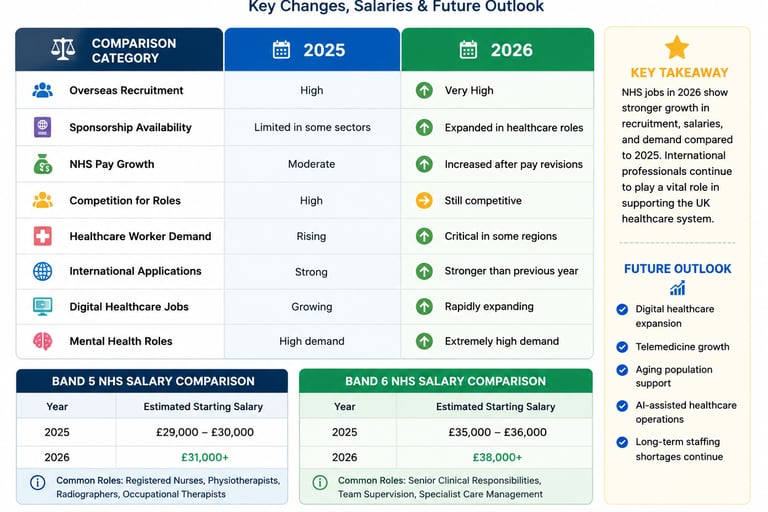Click the 'Limited in some sectors' cell
The height and width of the screenshot is (512, 768).
click(312, 127)
